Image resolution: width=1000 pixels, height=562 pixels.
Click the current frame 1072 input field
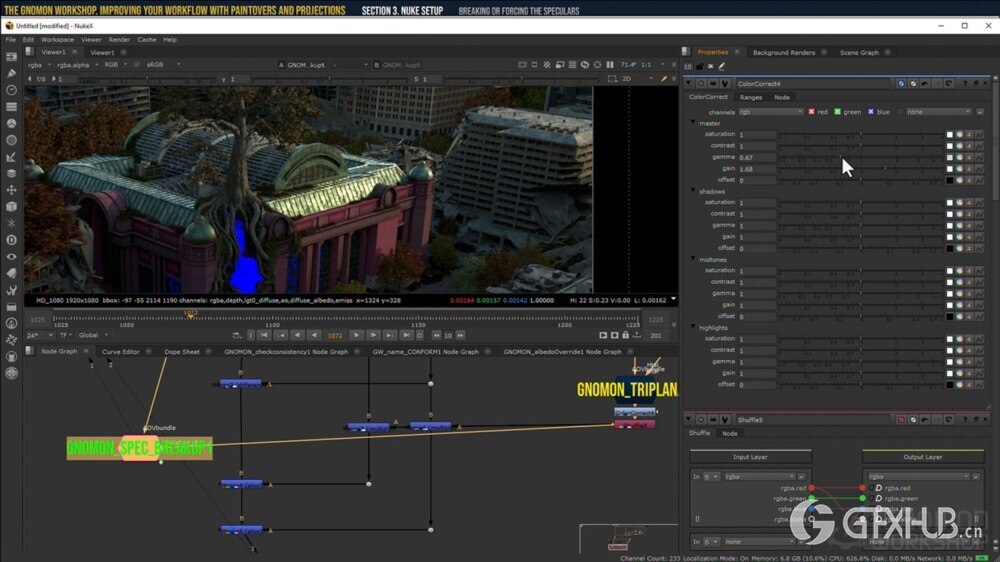(335, 335)
